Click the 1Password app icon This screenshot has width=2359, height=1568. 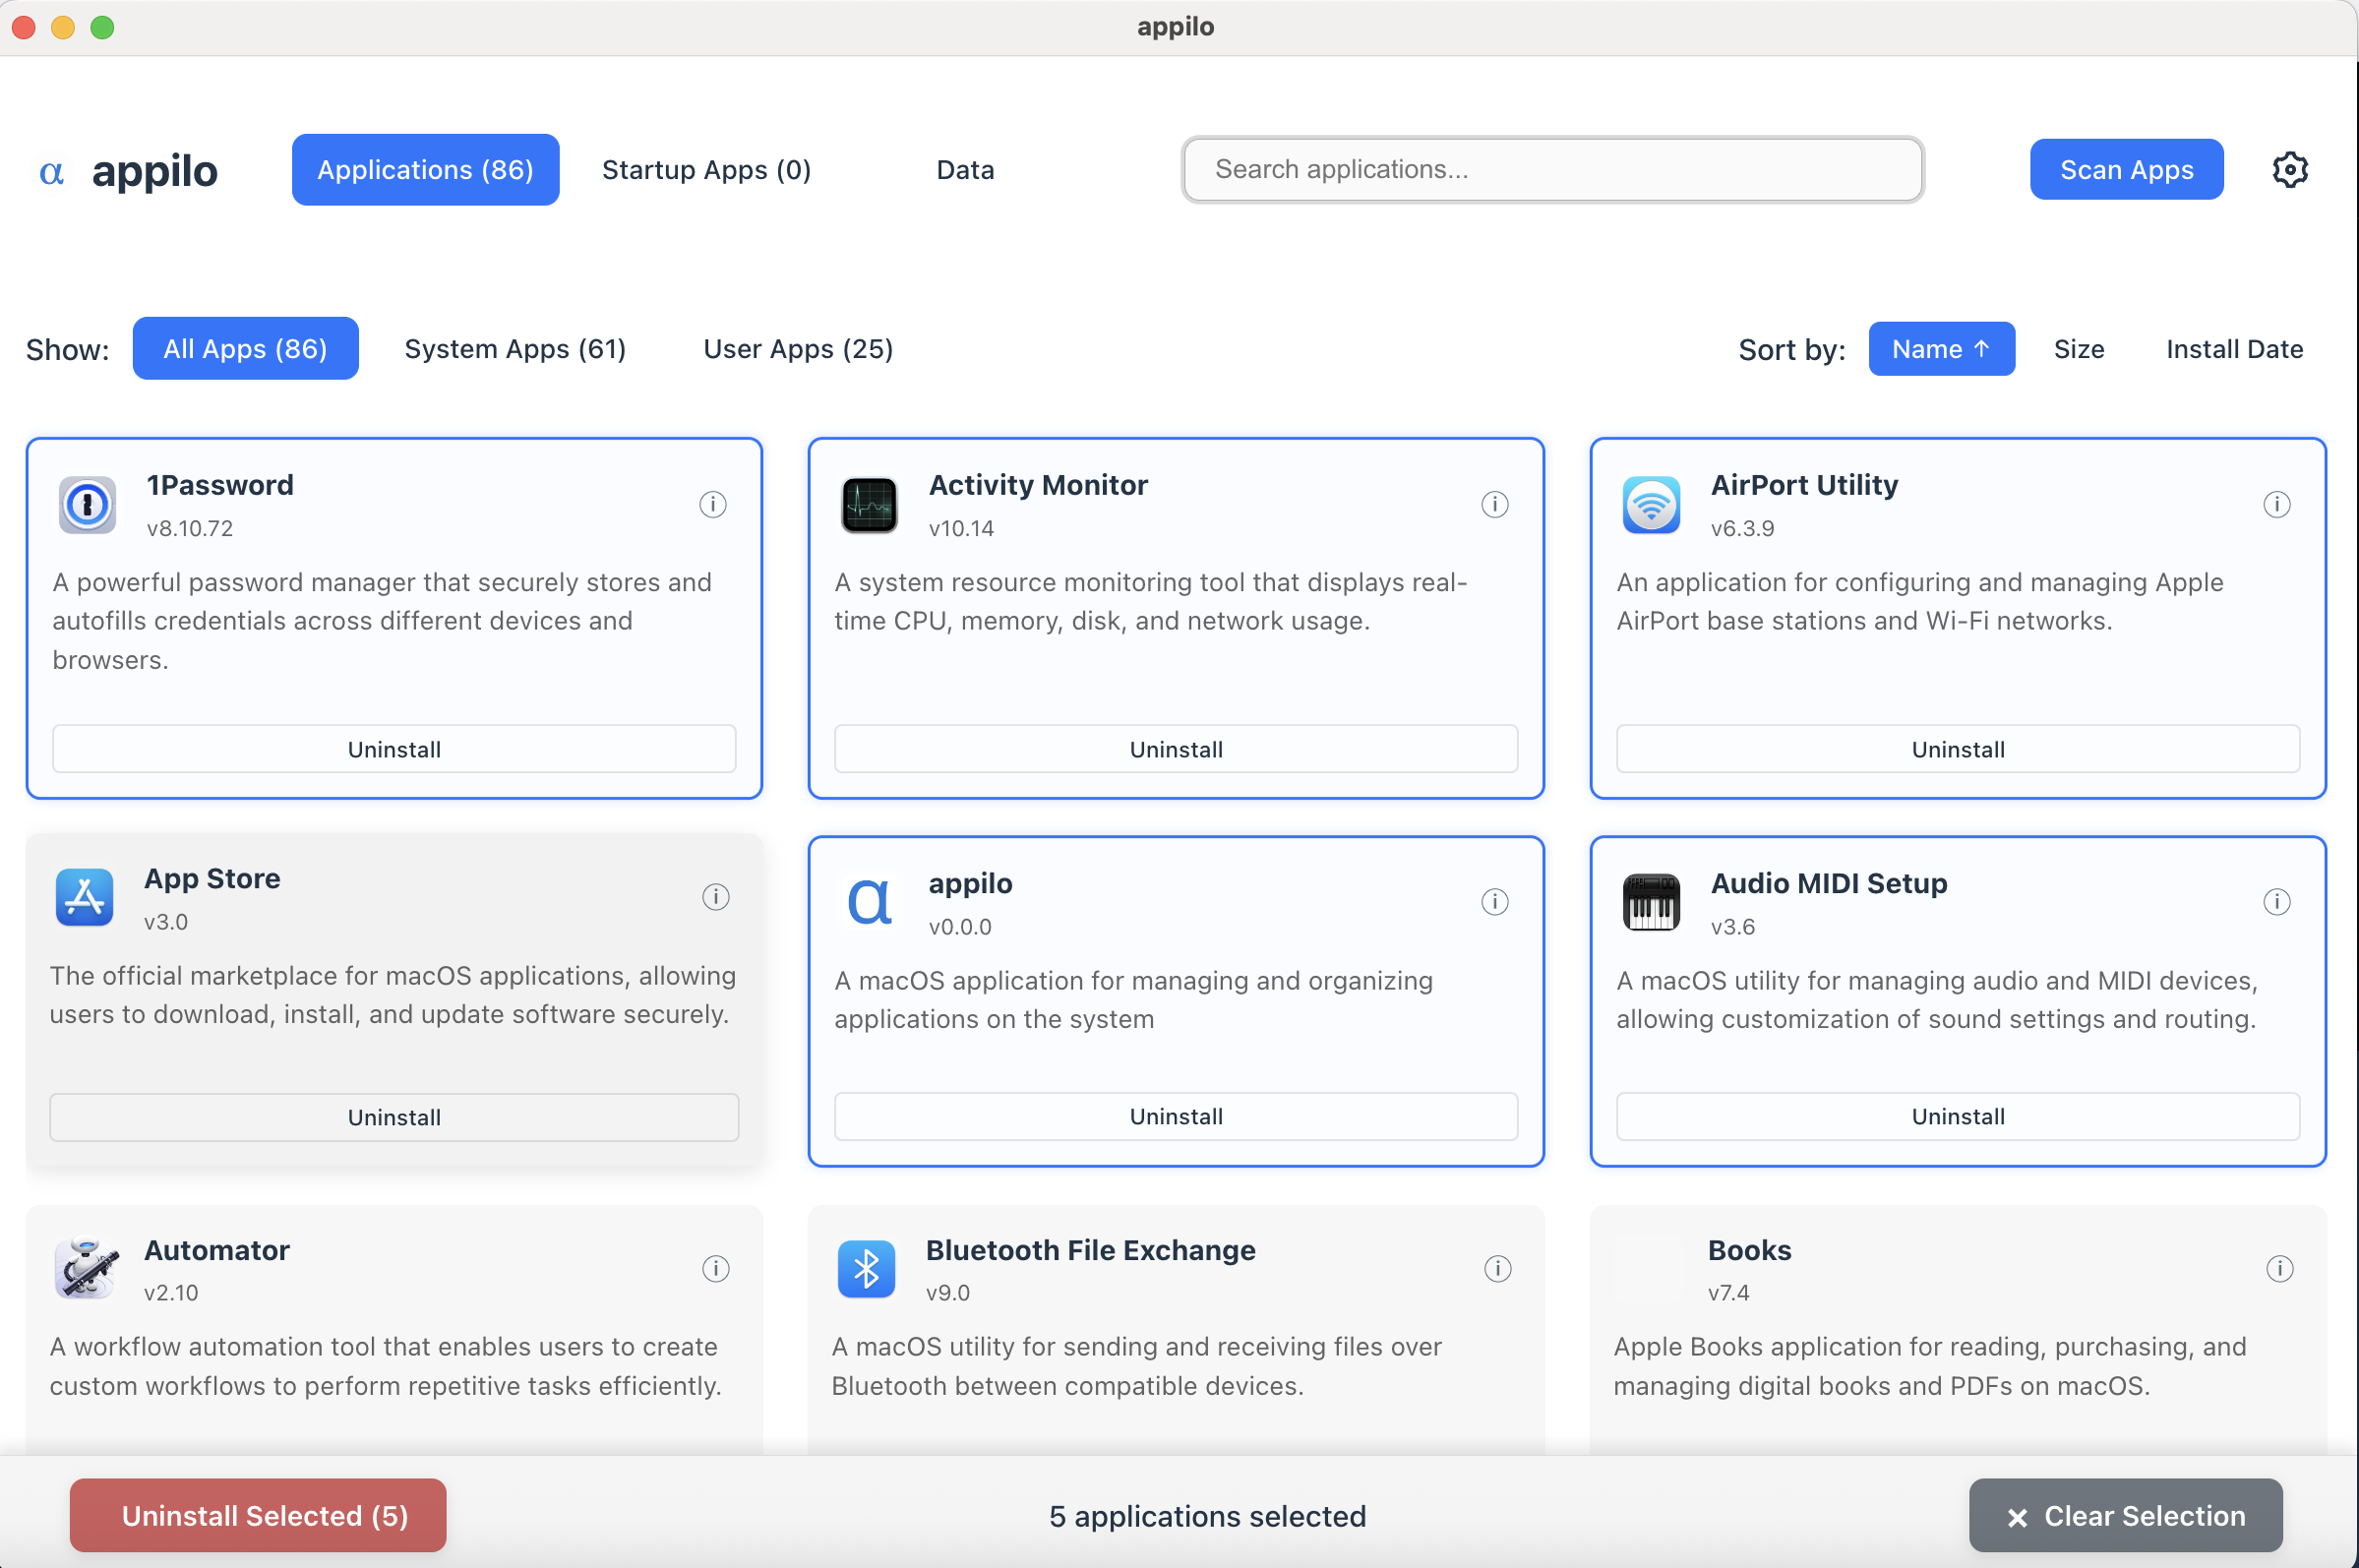(x=87, y=505)
